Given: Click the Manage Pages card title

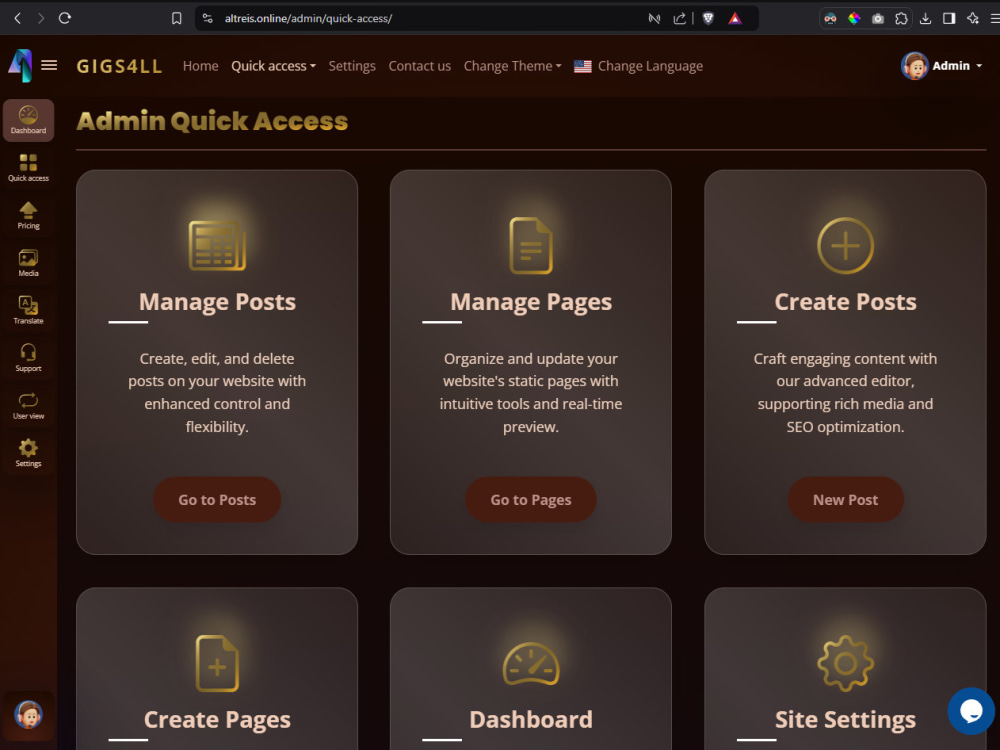Looking at the screenshot, I should point(531,302).
